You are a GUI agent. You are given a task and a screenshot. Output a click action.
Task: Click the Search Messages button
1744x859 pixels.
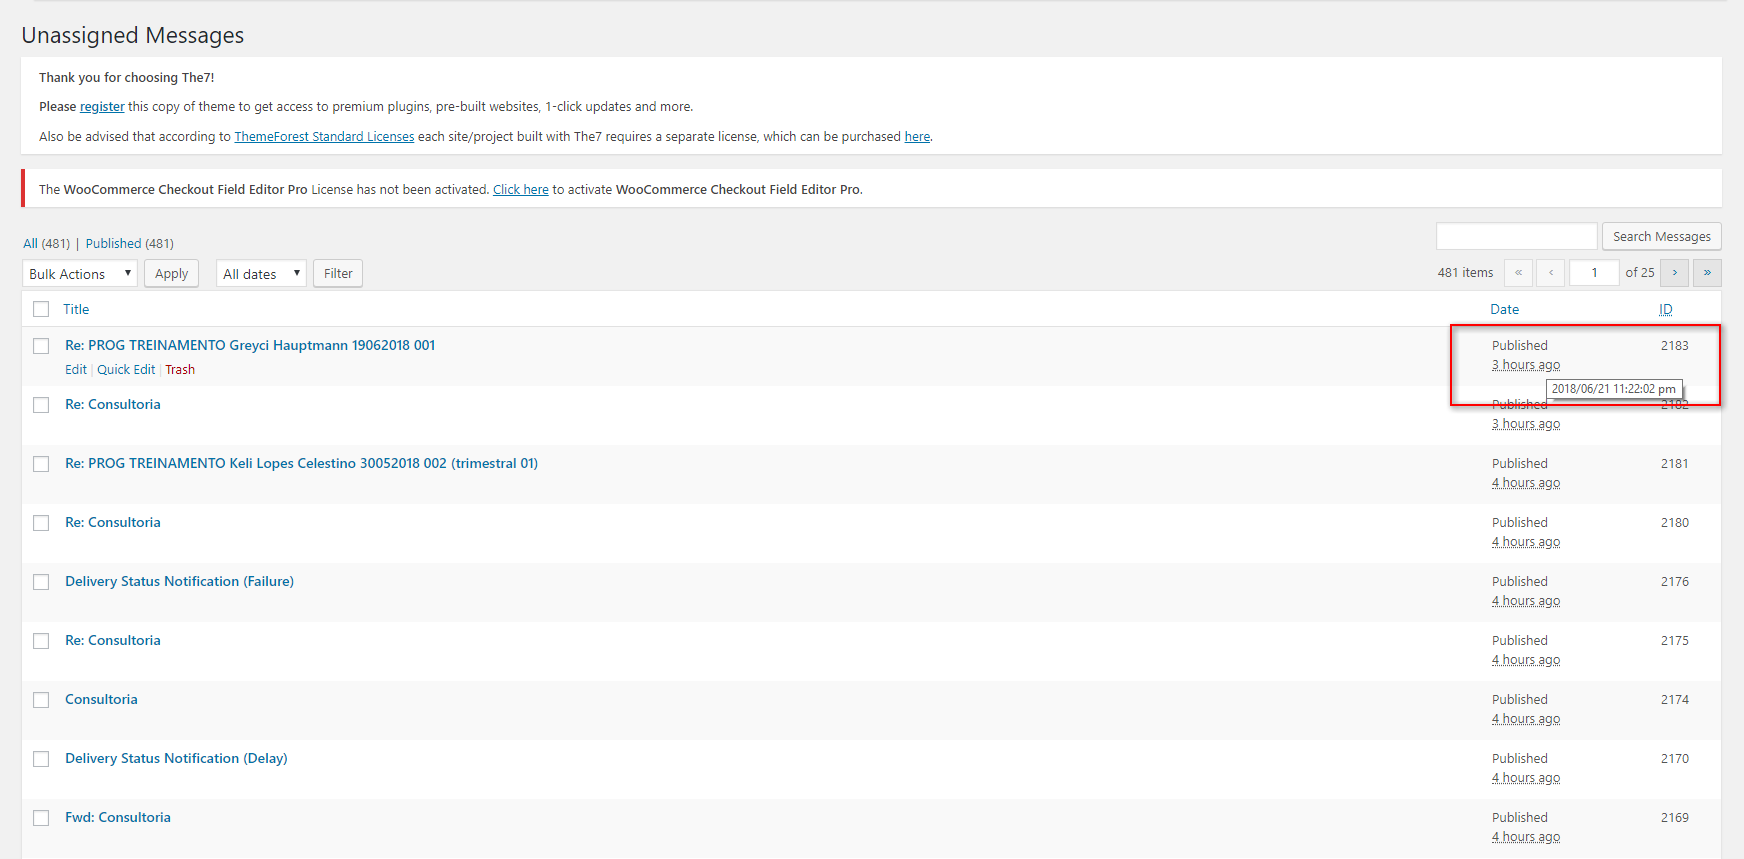(1661, 237)
